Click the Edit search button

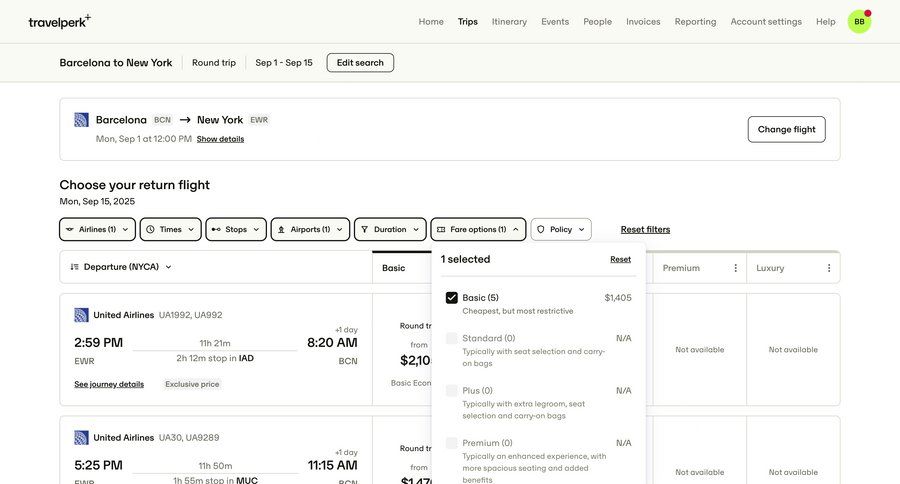(360, 63)
